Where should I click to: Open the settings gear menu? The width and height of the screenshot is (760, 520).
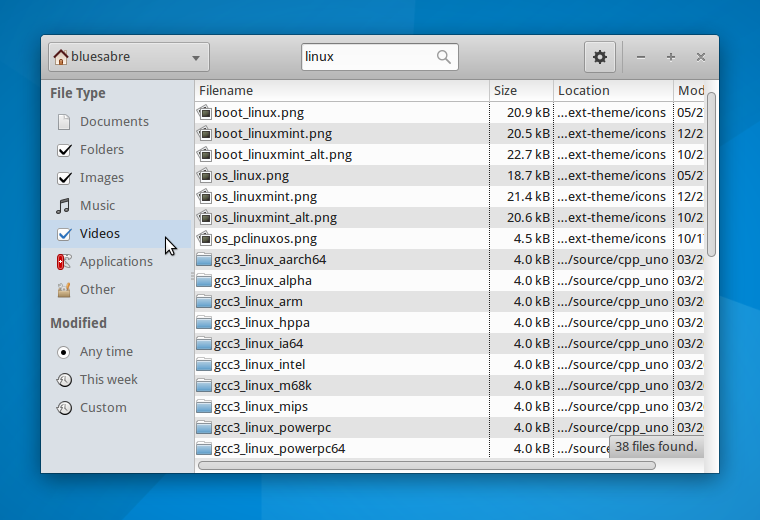600,57
